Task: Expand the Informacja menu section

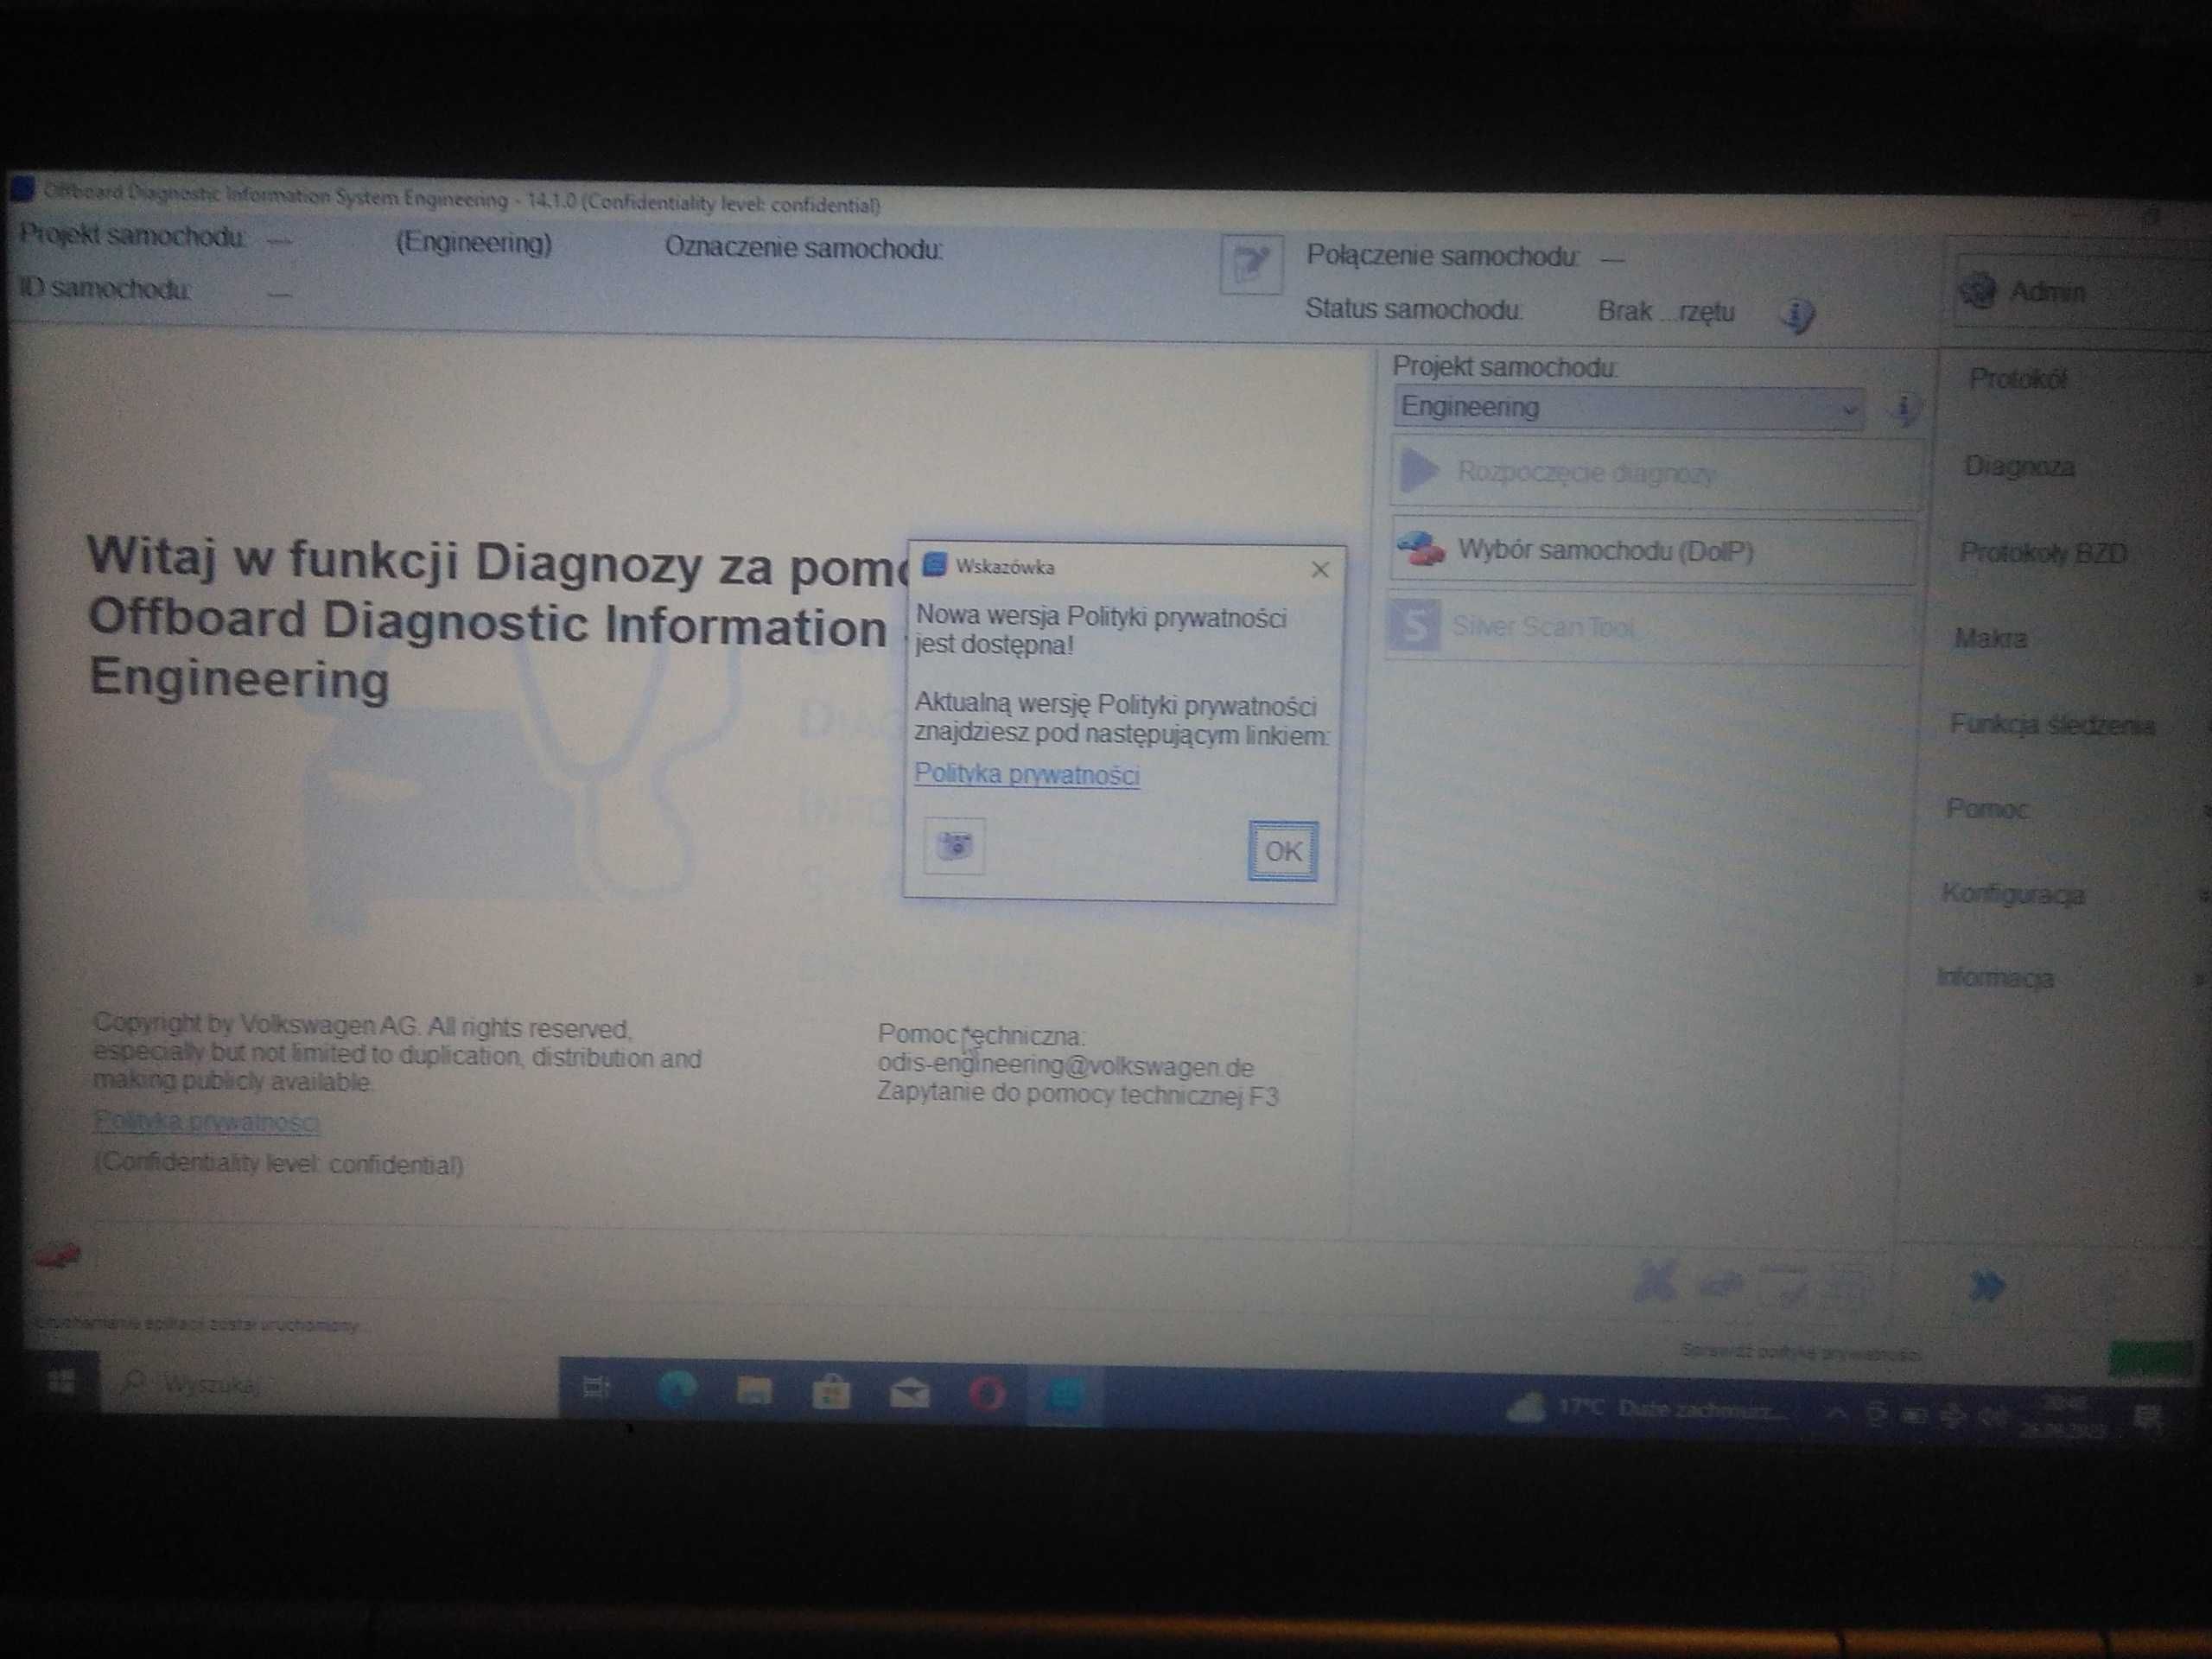Action: (x=1995, y=977)
